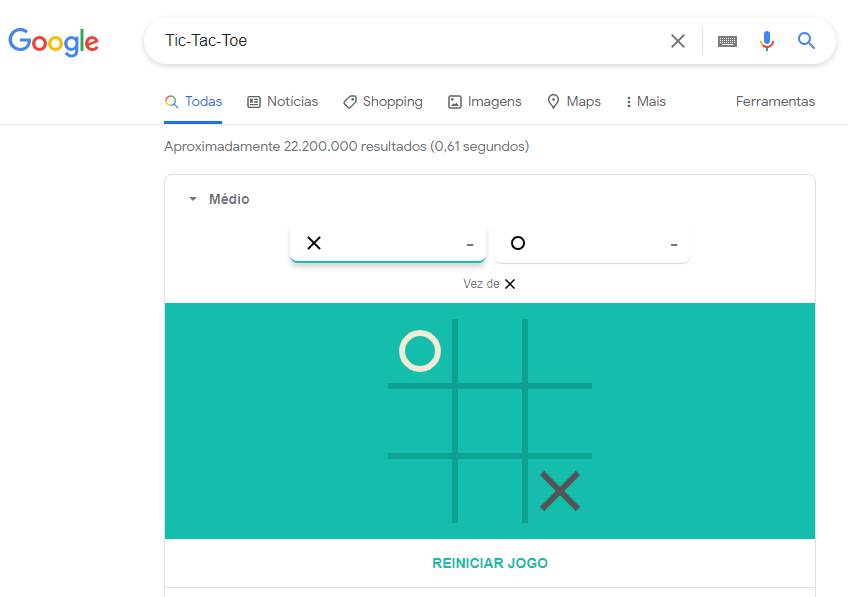Image resolution: width=848 pixels, height=597 pixels.
Task: Click the blue magnifying glass search icon
Action: [806, 41]
